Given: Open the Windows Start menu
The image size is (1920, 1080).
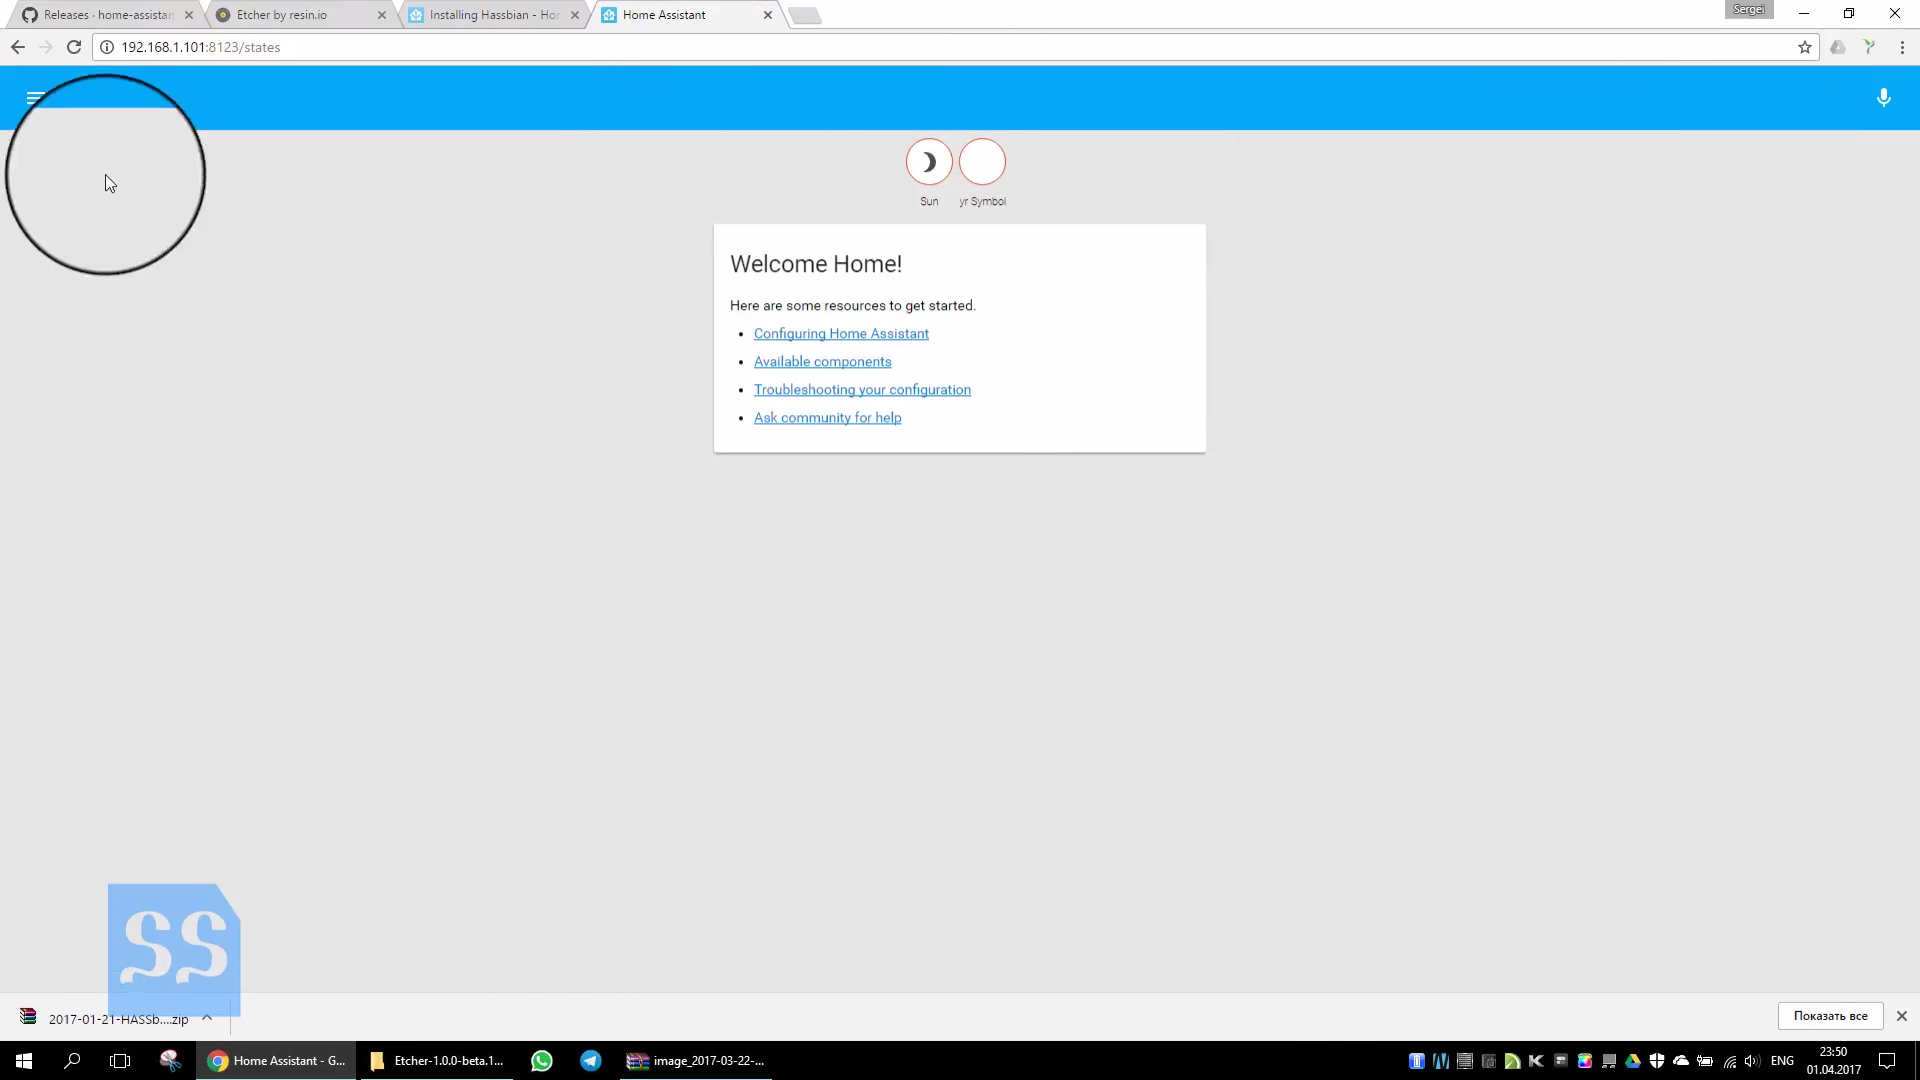Looking at the screenshot, I should click(24, 1061).
